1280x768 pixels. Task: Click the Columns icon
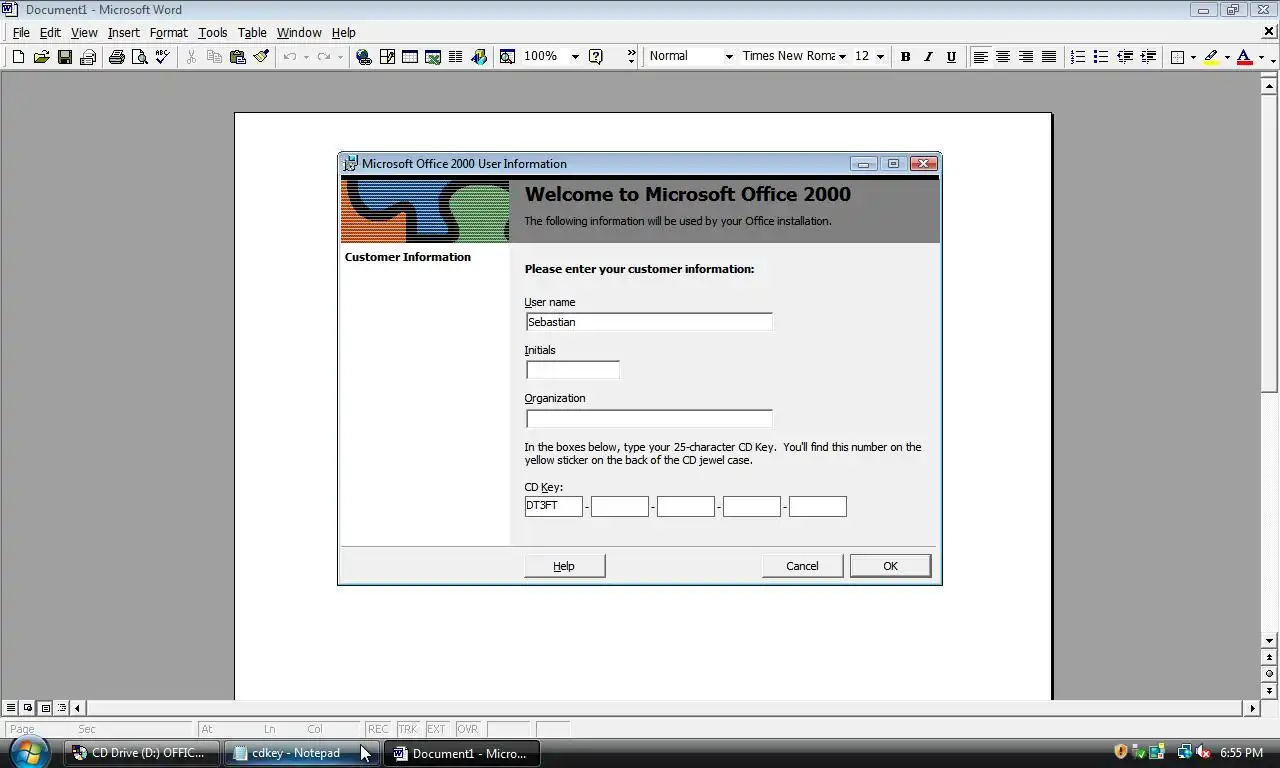[x=456, y=57]
